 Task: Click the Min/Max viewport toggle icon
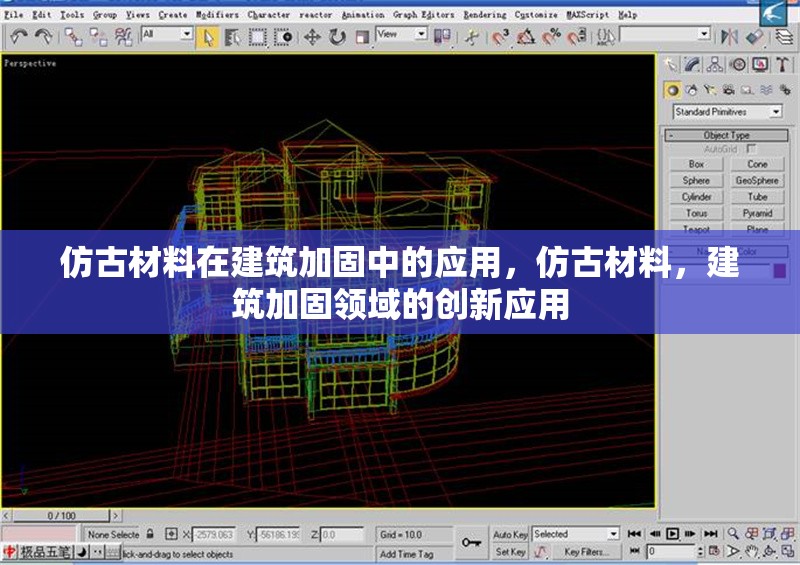click(x=788, y=551)
